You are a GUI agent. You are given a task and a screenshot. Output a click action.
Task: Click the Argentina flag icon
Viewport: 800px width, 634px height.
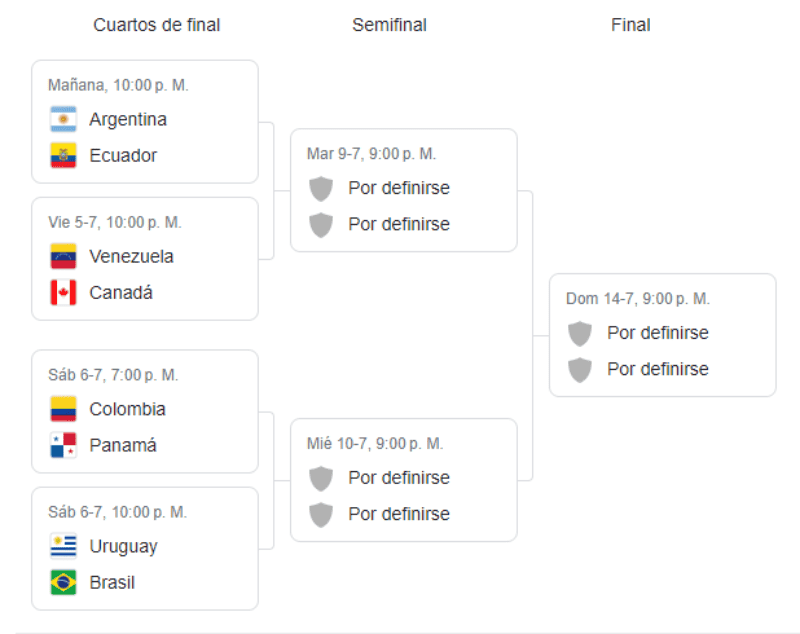click(63, 120)
